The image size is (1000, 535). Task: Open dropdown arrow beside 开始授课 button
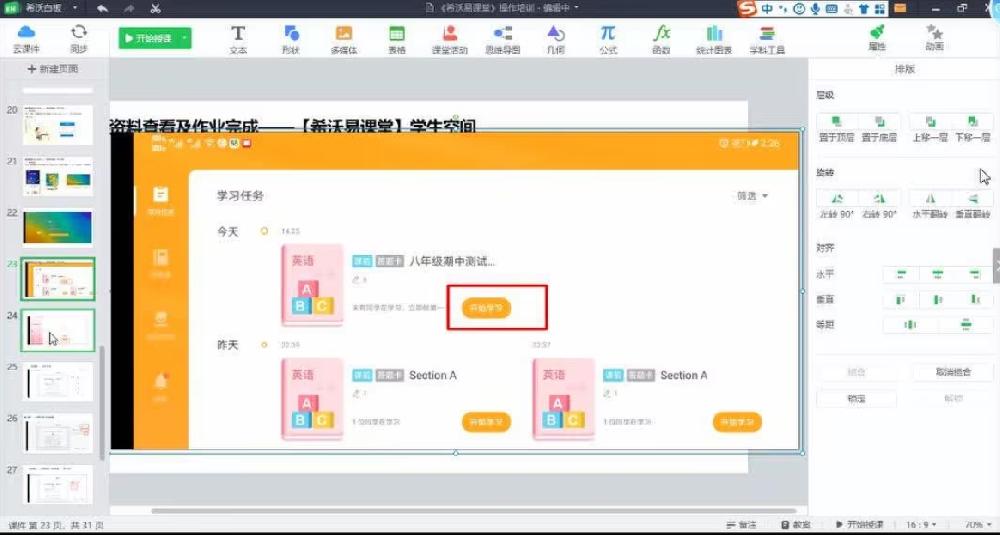pos(184,38)
